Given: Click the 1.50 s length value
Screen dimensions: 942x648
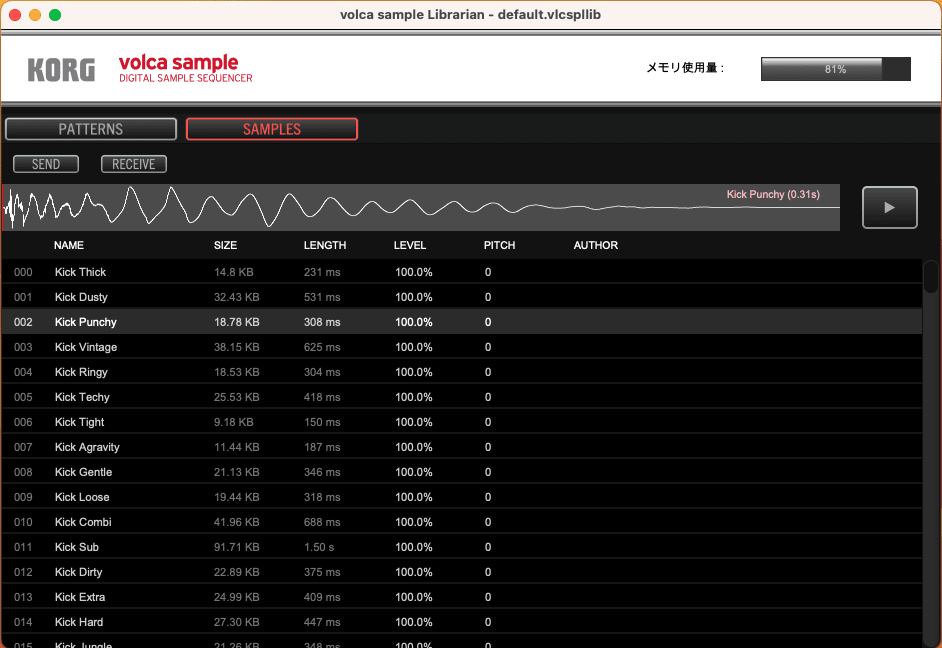Looking at the screenshot, I should [319, 547].
